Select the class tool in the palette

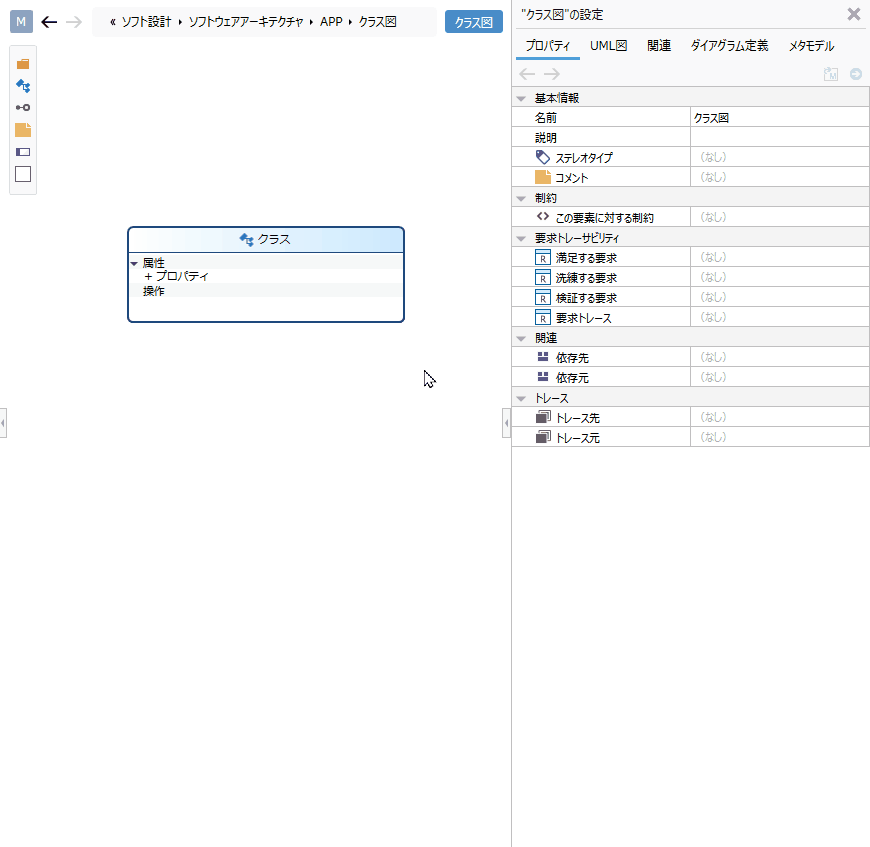[23, 85]
